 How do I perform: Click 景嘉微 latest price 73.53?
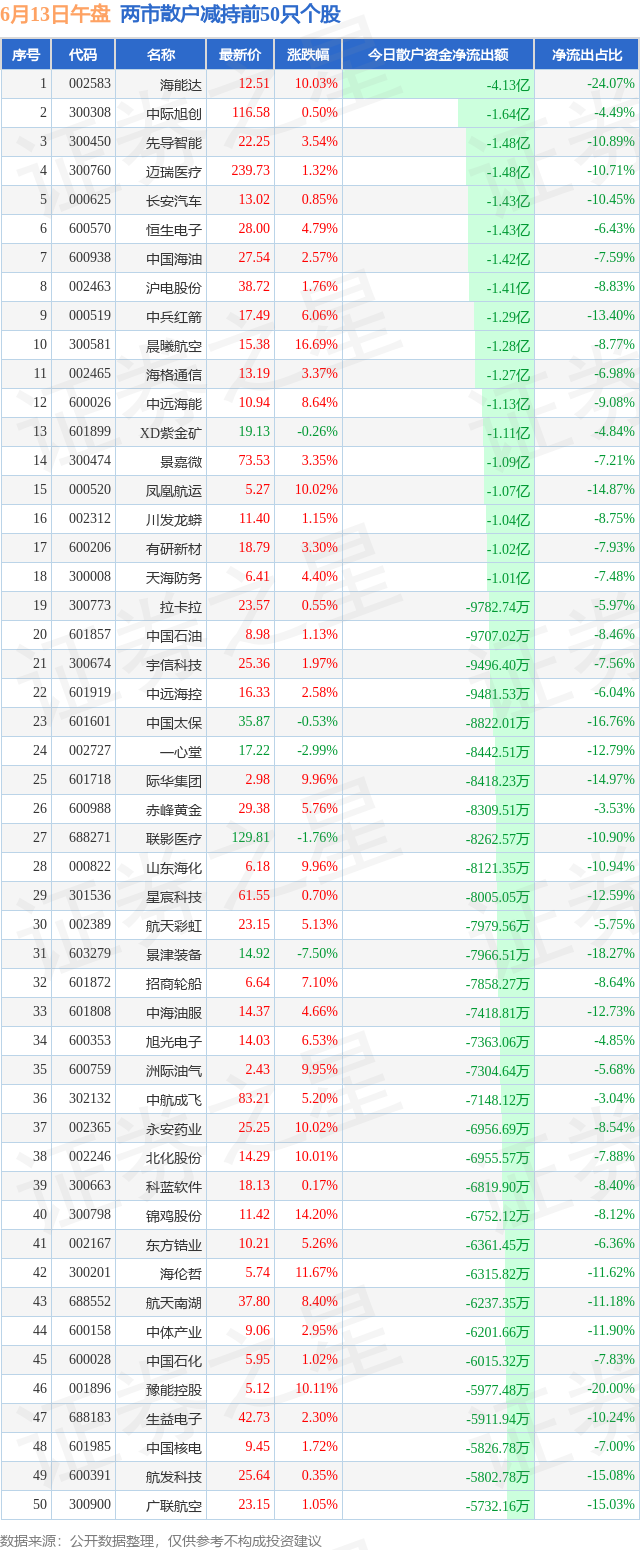[254, 461]
